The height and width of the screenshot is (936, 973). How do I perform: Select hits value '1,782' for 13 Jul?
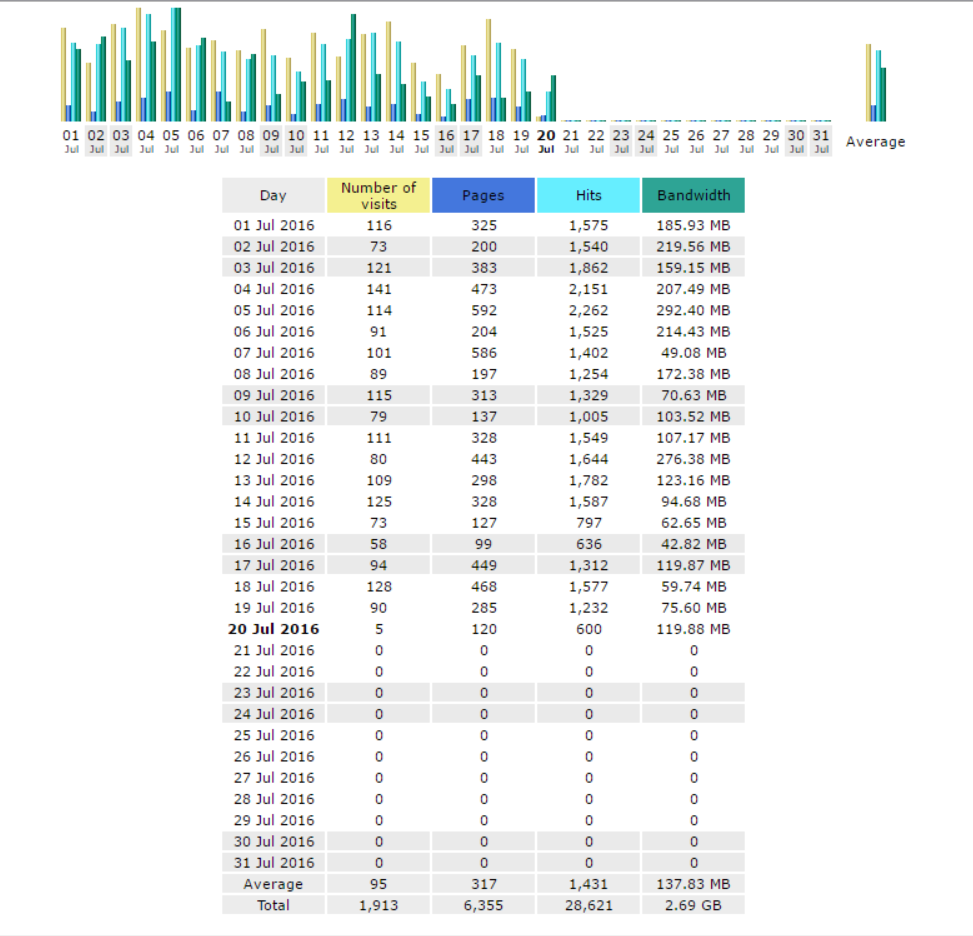[588, 480]
